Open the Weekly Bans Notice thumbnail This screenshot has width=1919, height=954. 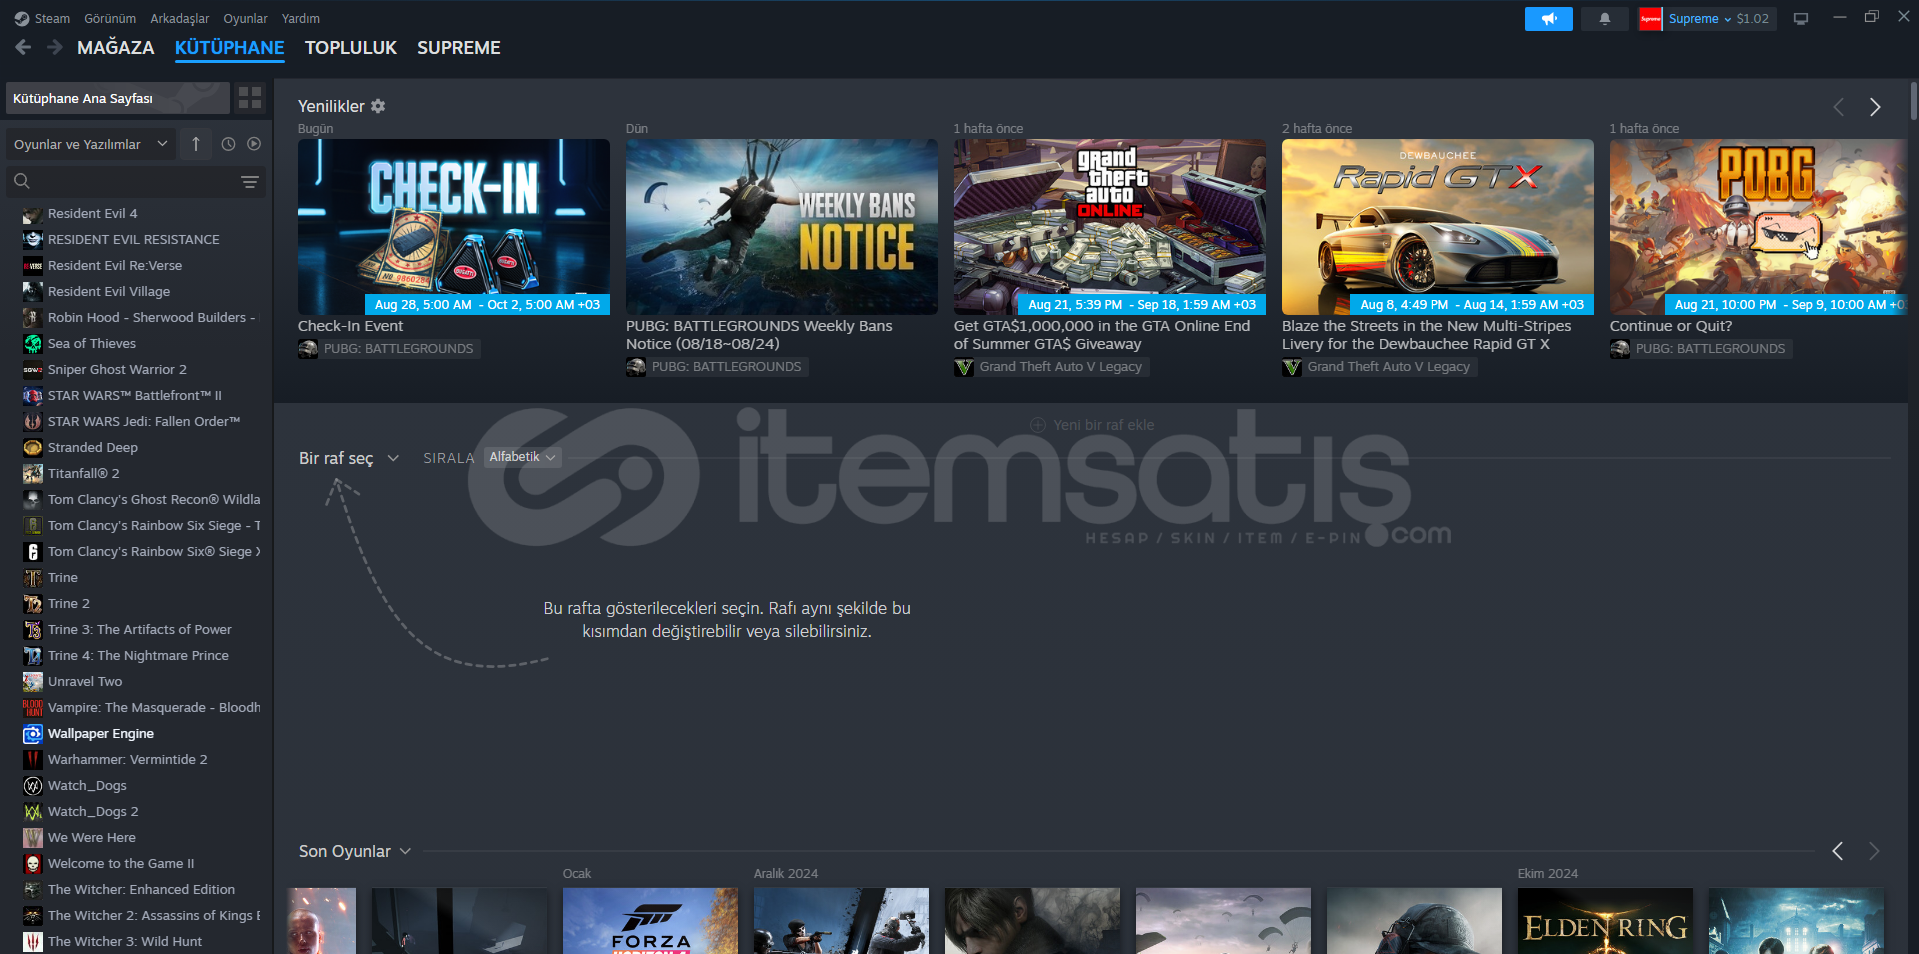[x=781, y=227]
